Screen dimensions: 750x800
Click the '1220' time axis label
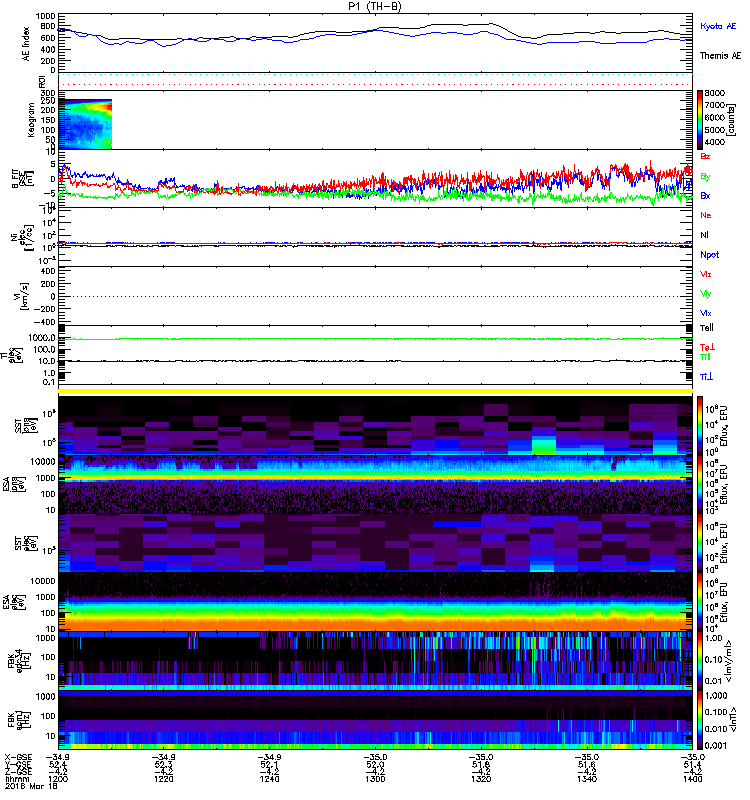(x=164, y=779)
